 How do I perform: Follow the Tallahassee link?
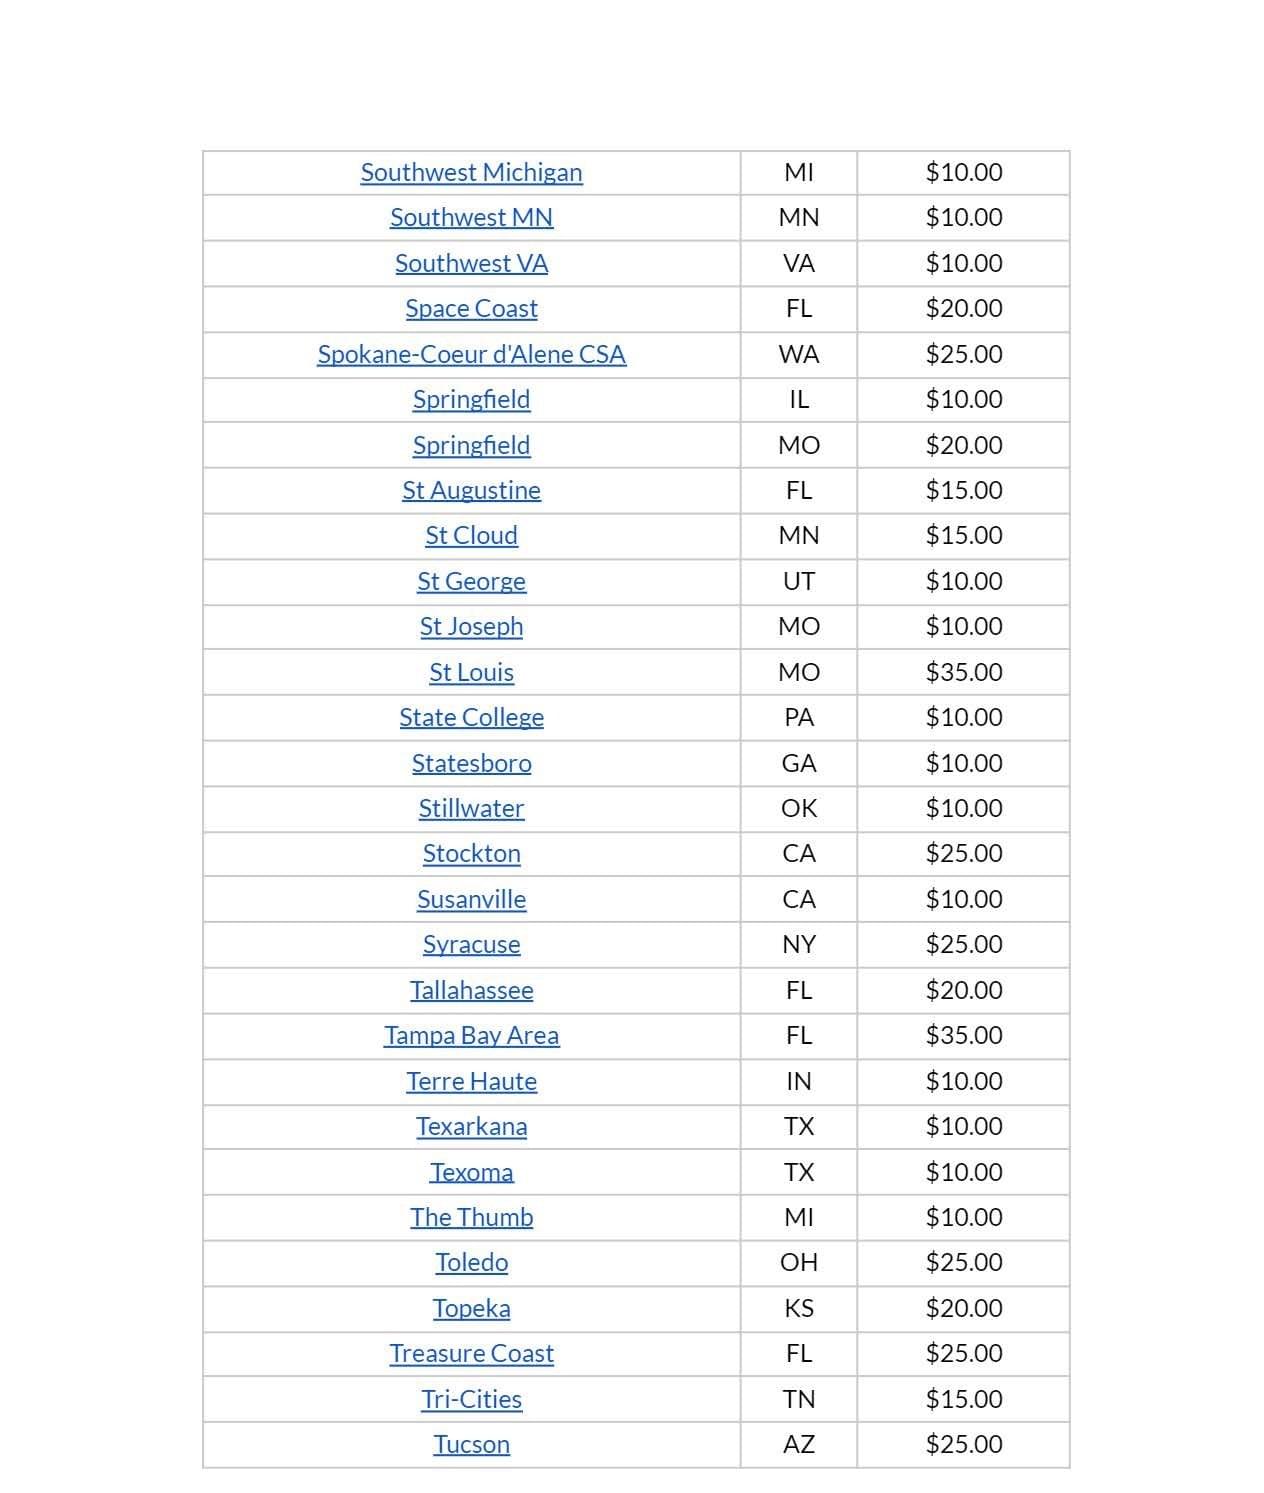click(471, 991)
